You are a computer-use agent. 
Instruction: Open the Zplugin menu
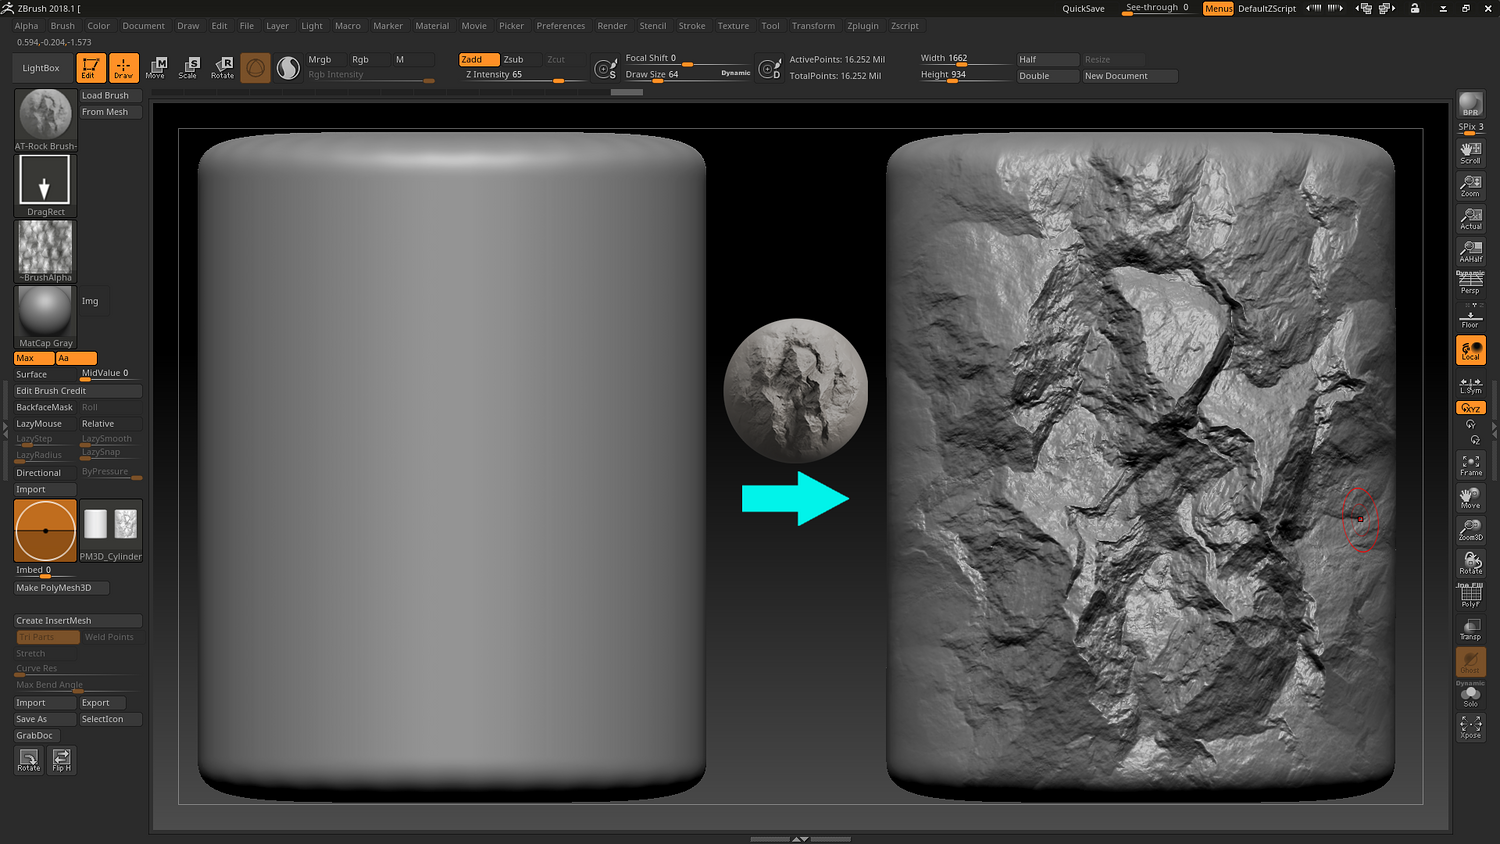[862, 26]
